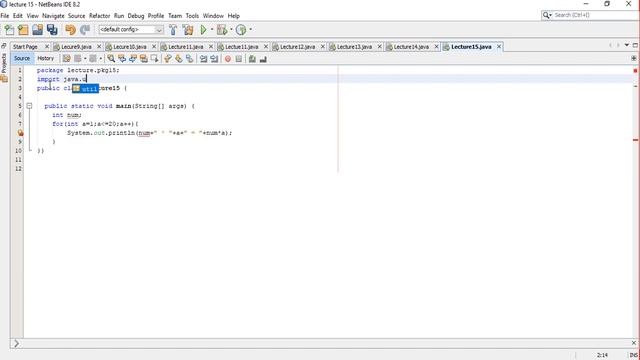The image size is (640, 360).
Task: Close the Lecture15.java tab
Action: coord(499,47)
